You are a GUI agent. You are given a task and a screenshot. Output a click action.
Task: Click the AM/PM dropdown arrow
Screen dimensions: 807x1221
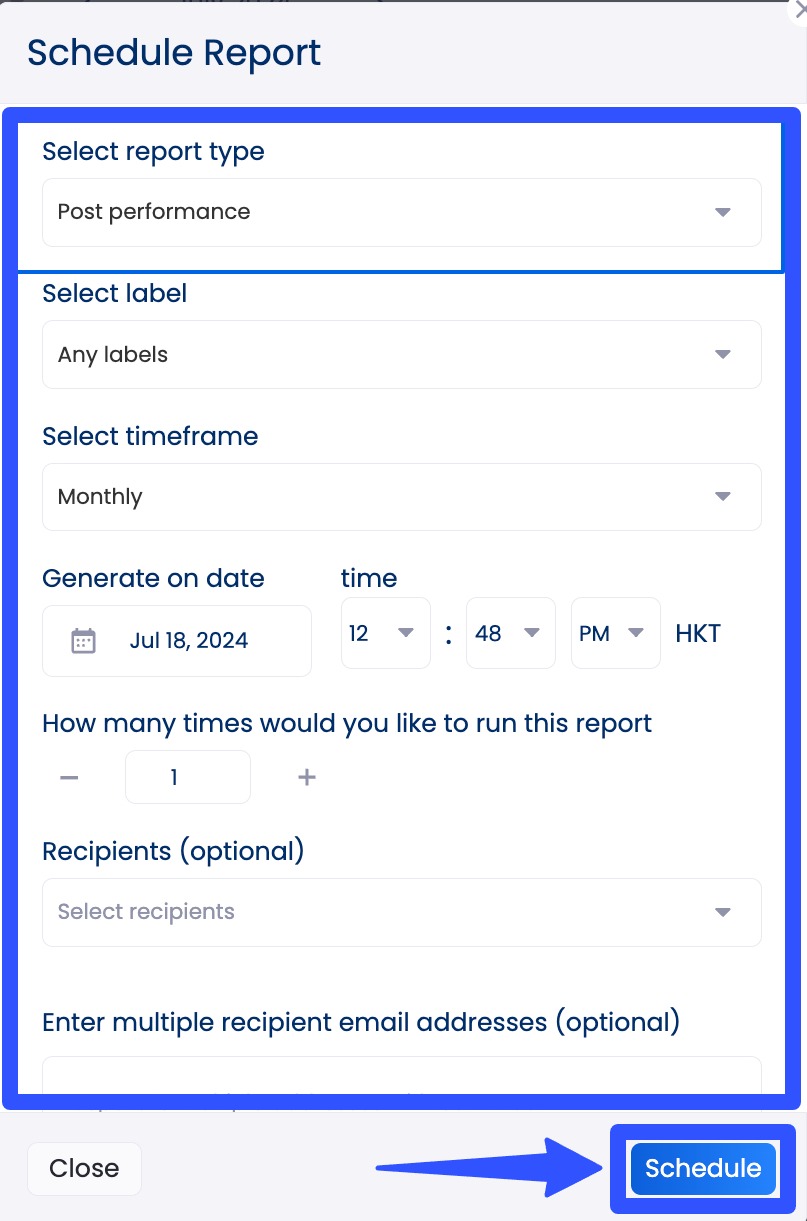(x=637, y=632)
